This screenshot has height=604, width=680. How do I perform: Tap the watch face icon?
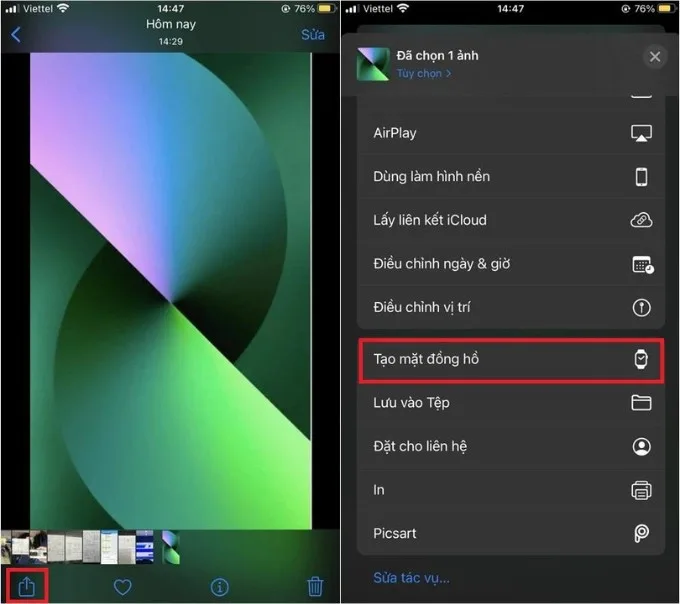[x=641, y=359]
